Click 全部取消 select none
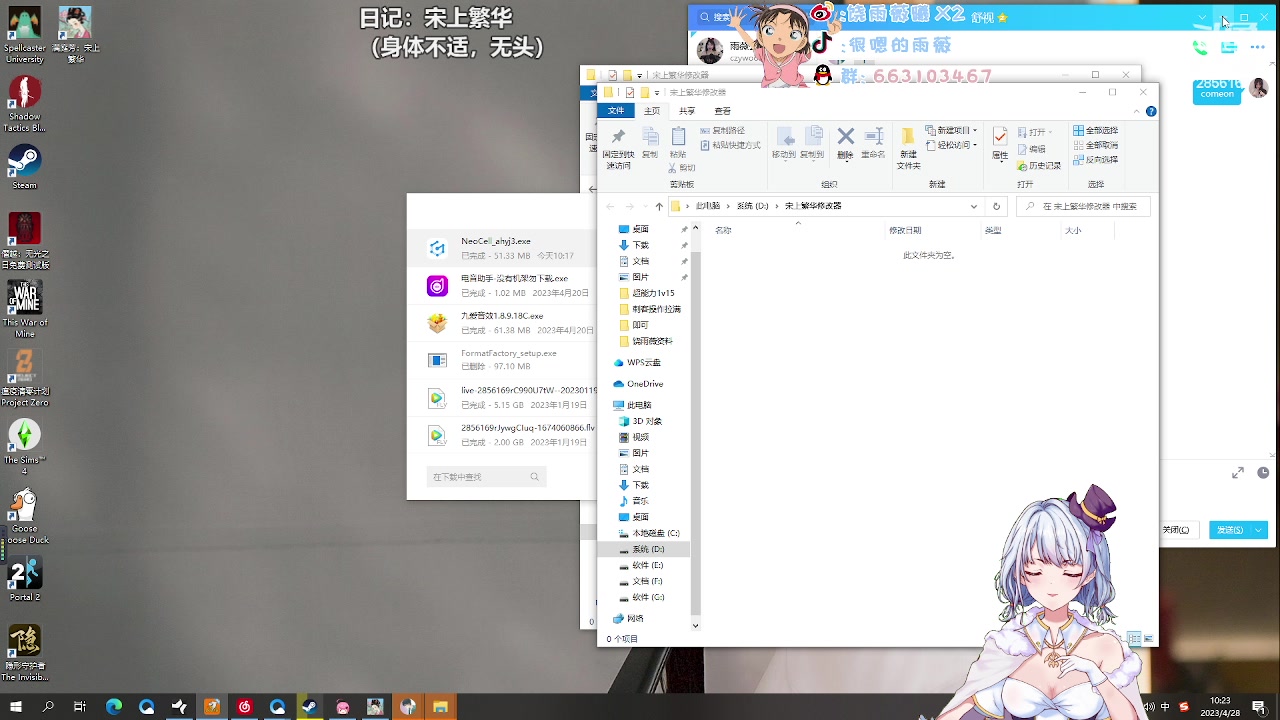The image size is (1280, 720). tap(1095, 145)
